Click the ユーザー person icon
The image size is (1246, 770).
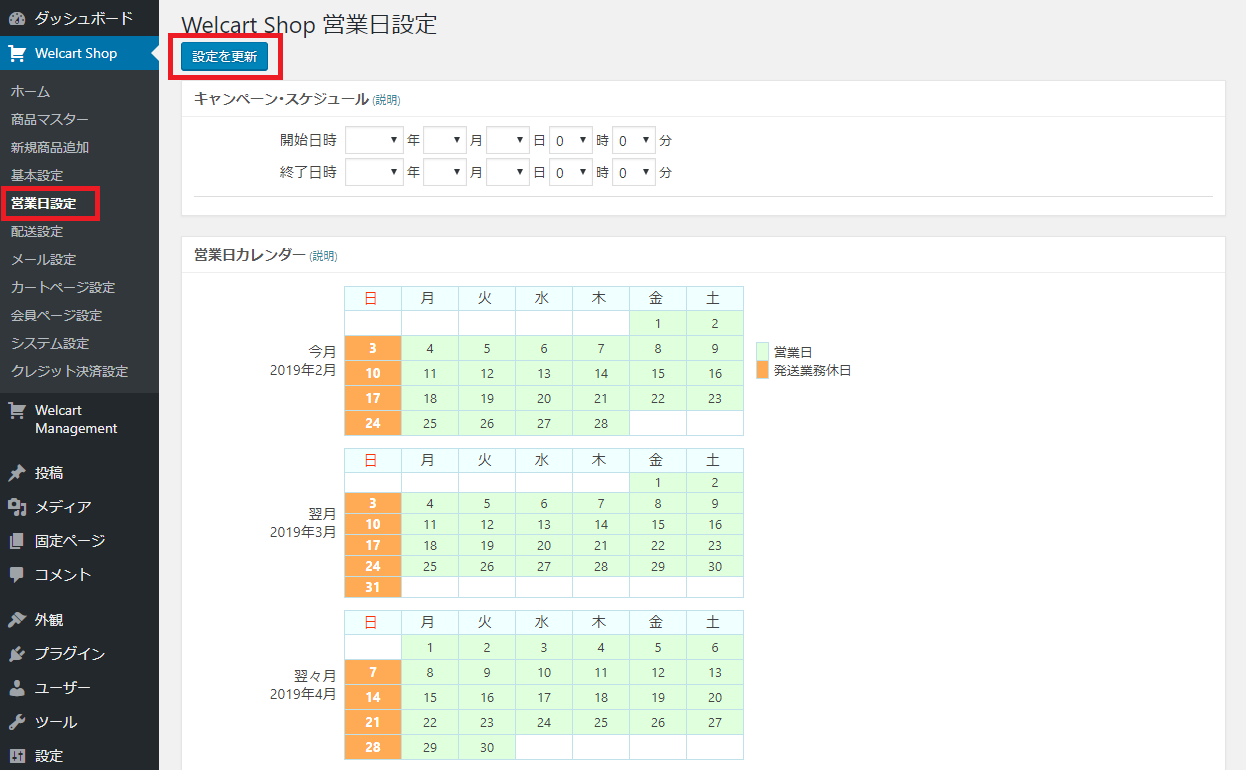coord(17,688)
